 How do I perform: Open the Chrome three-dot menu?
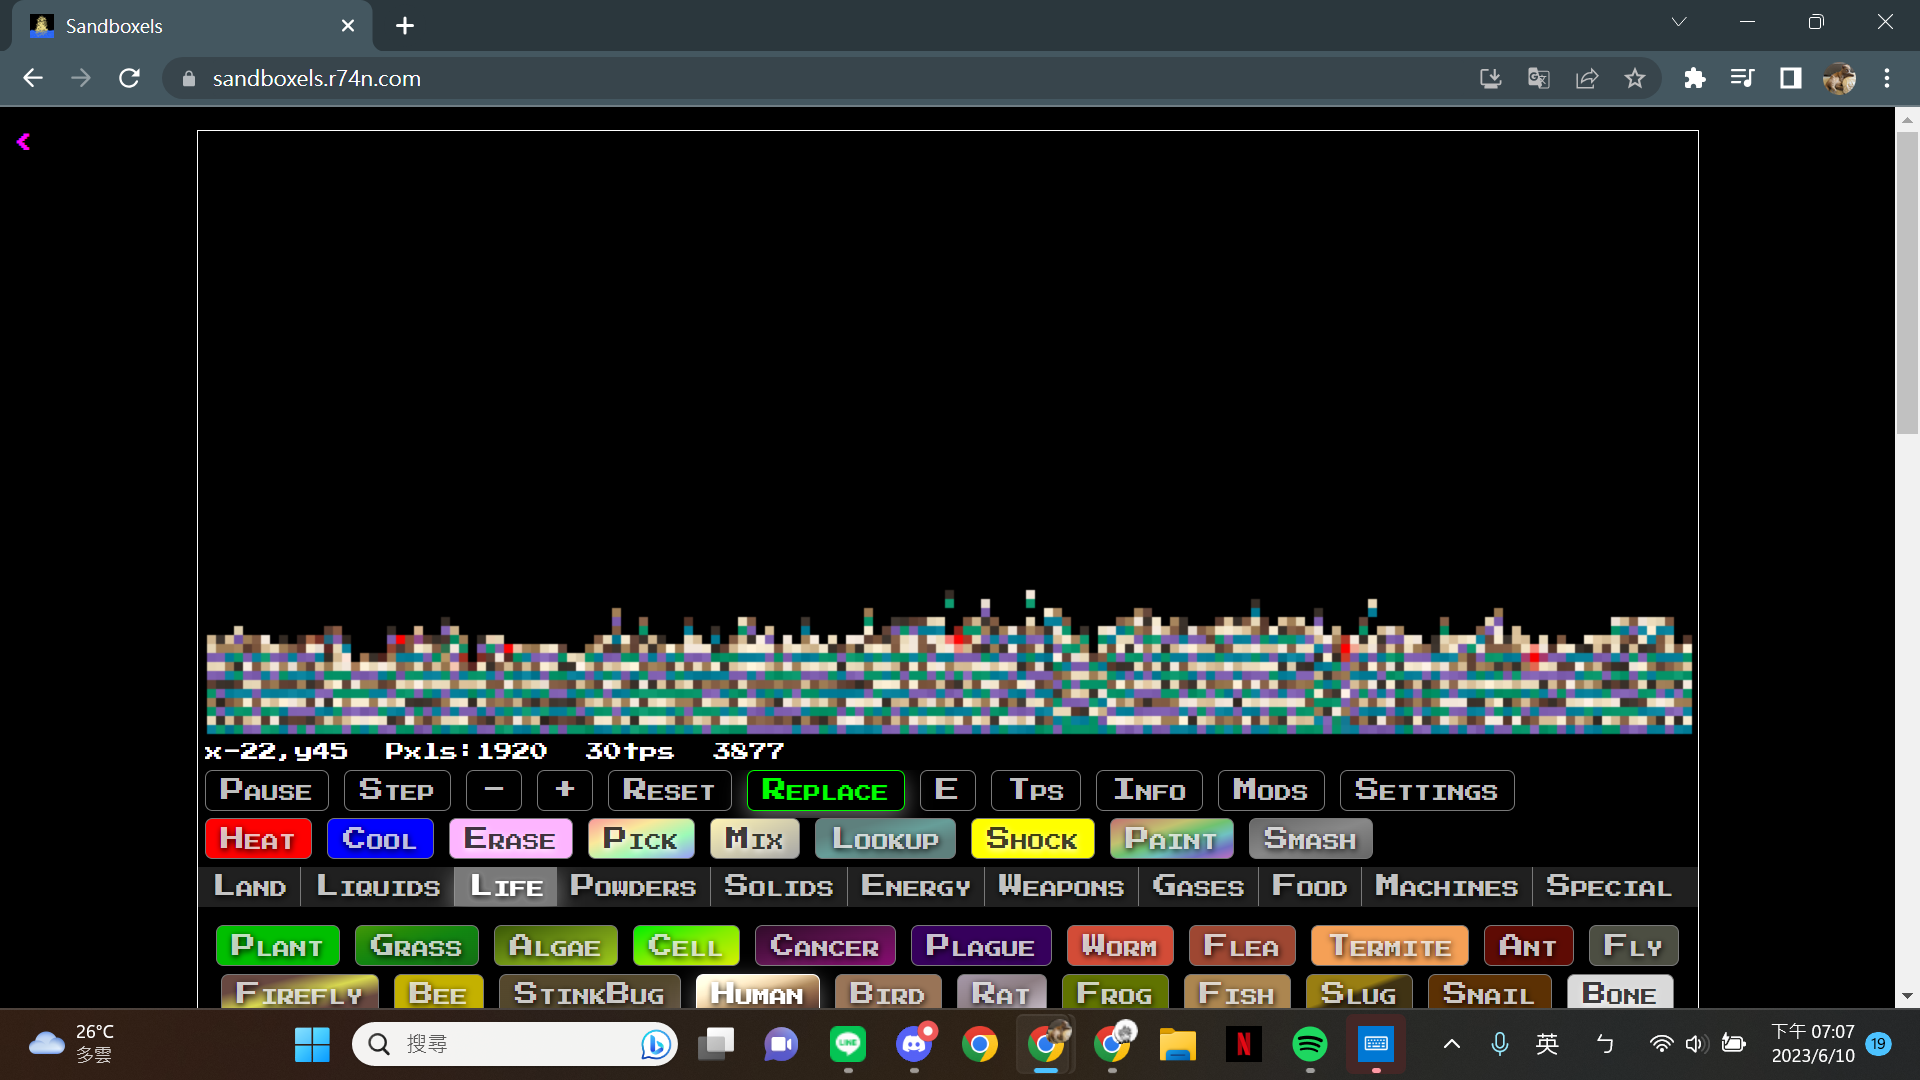(x=1887, y=78)
